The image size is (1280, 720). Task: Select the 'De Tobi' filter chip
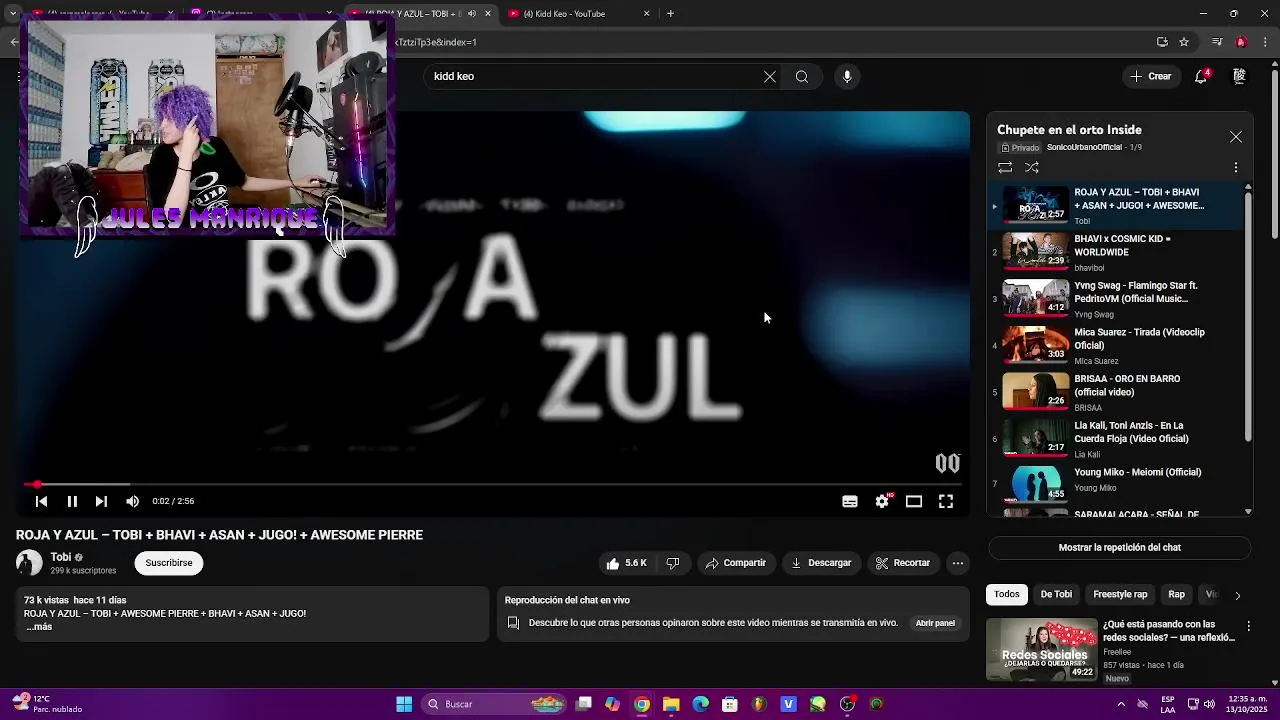pos(1056,594)
